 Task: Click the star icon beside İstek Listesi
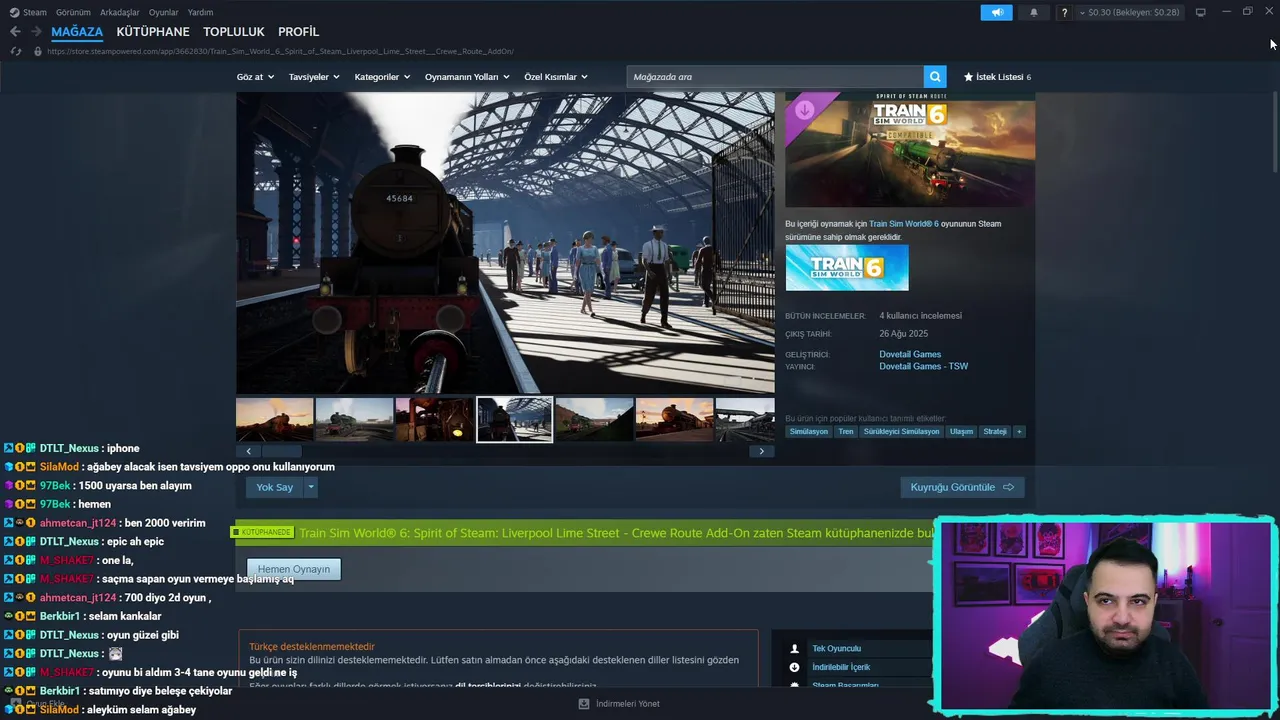pos(968,77)
